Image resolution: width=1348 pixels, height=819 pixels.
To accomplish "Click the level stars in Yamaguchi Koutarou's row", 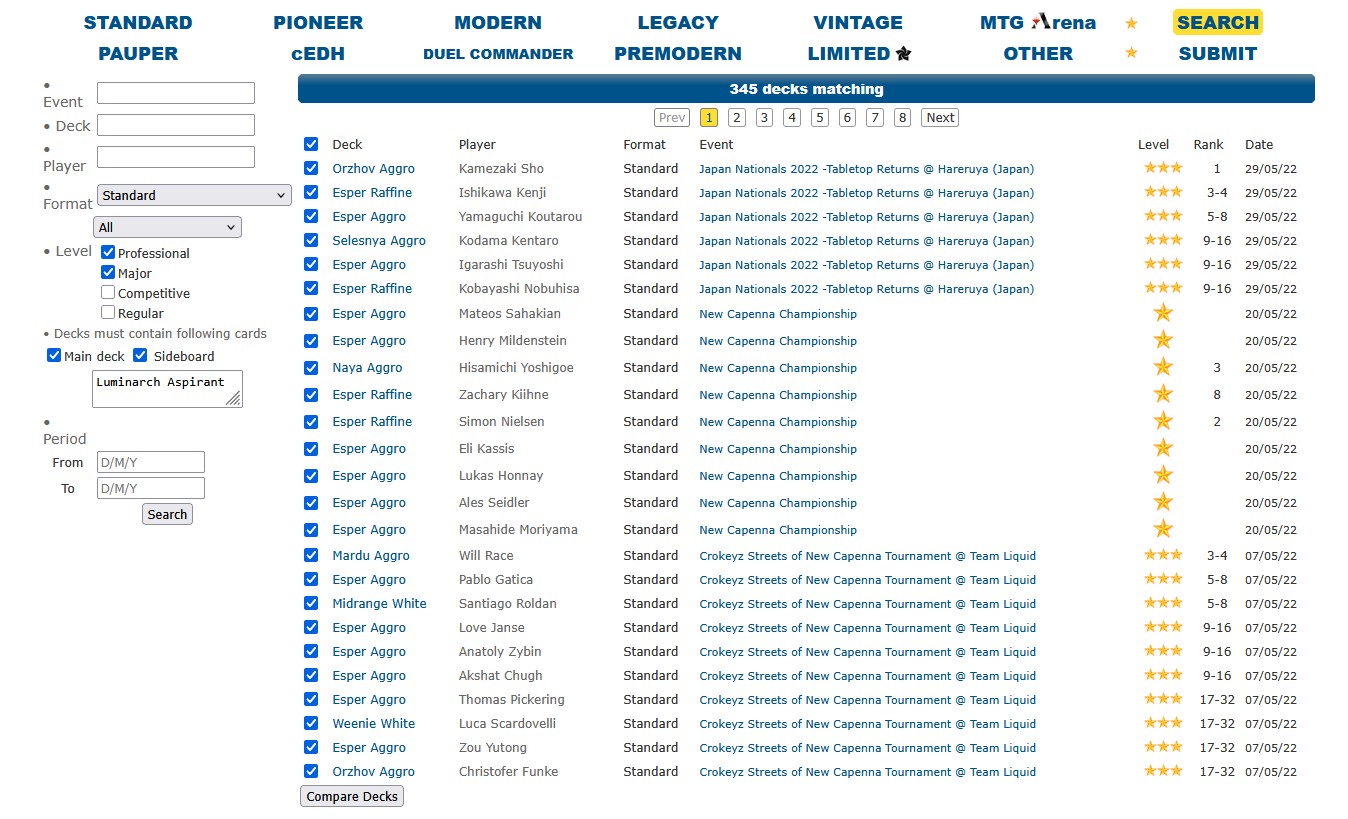I will tap(1163, 216).
